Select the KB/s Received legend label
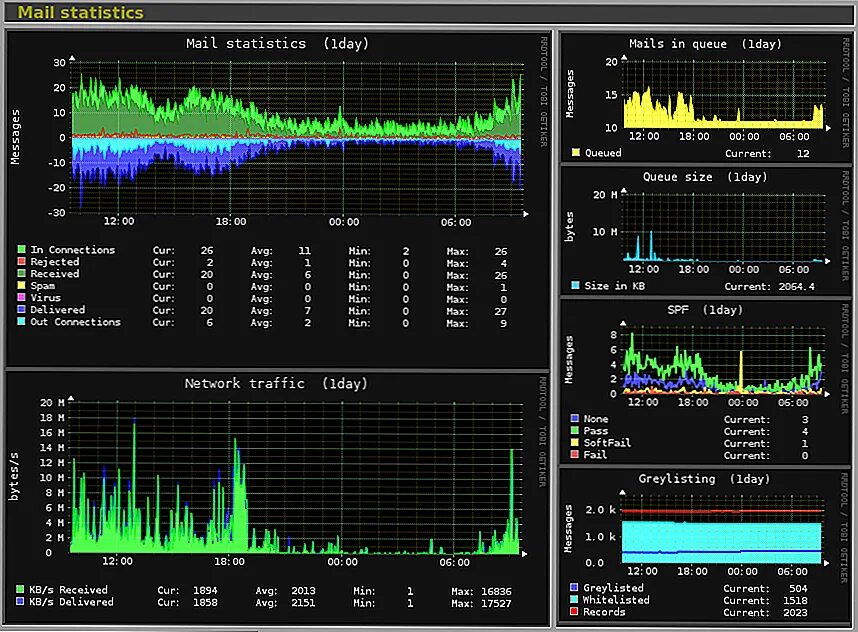858x632 pixels. (x=68, y=590)
